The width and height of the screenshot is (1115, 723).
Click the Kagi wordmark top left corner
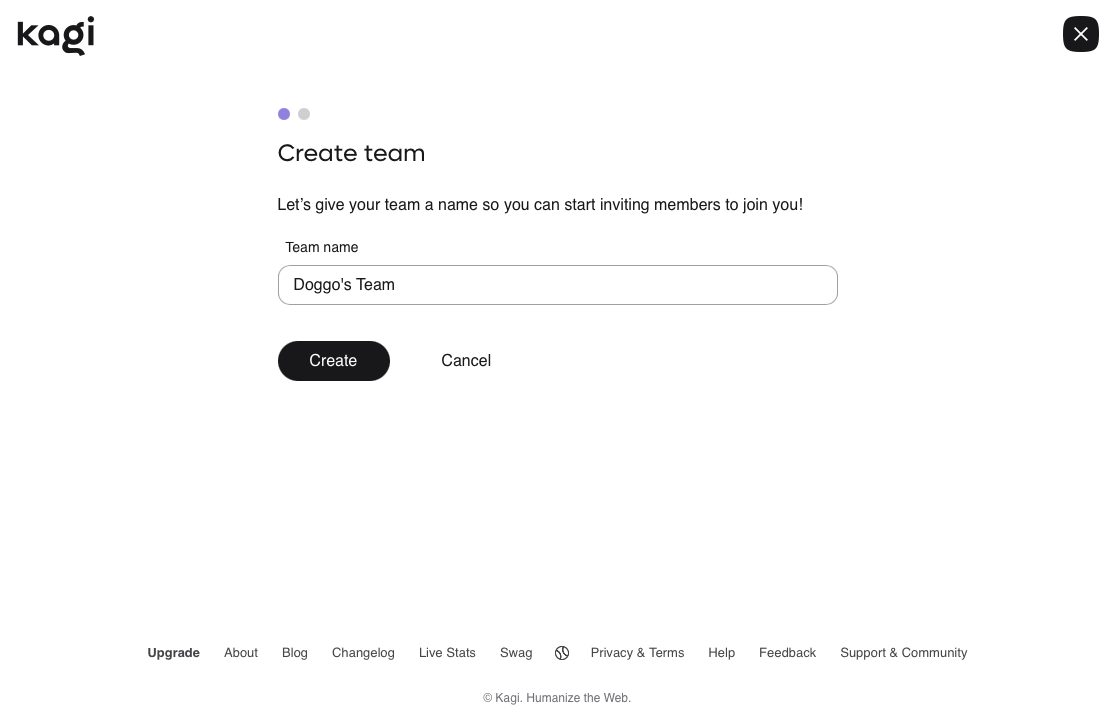[55, 35]
